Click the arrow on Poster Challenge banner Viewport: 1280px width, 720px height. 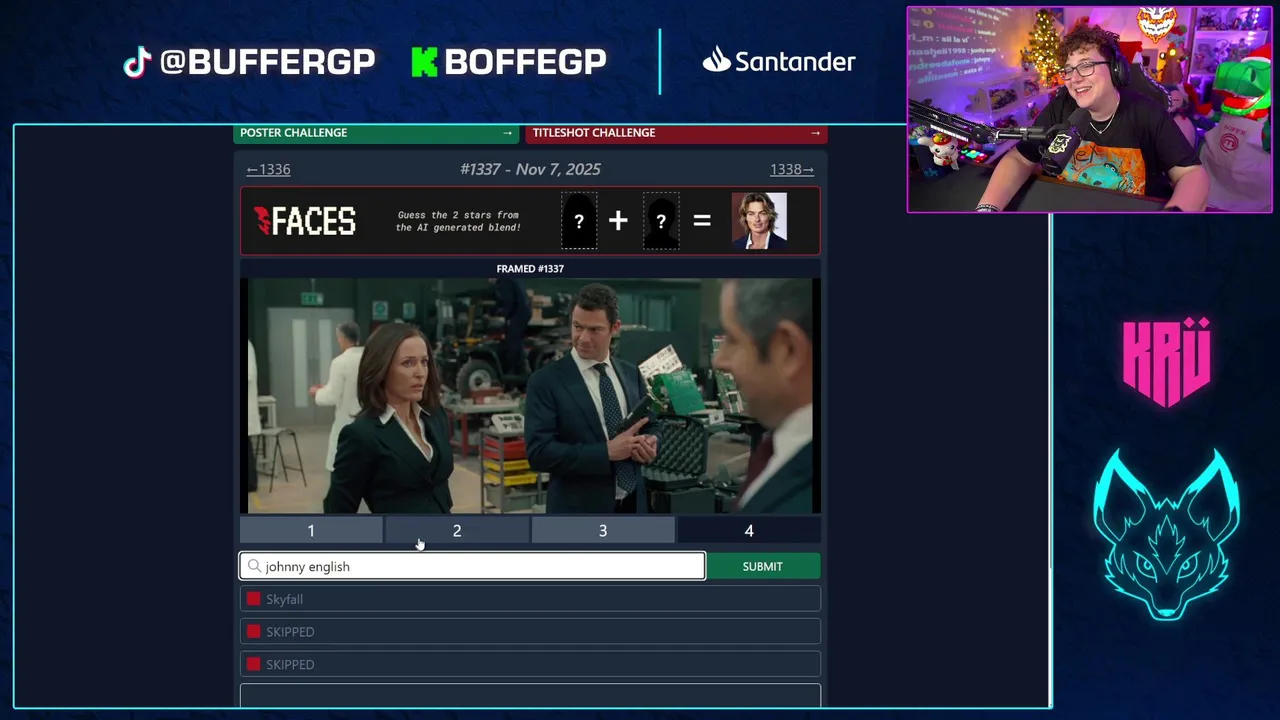(507, 133)
